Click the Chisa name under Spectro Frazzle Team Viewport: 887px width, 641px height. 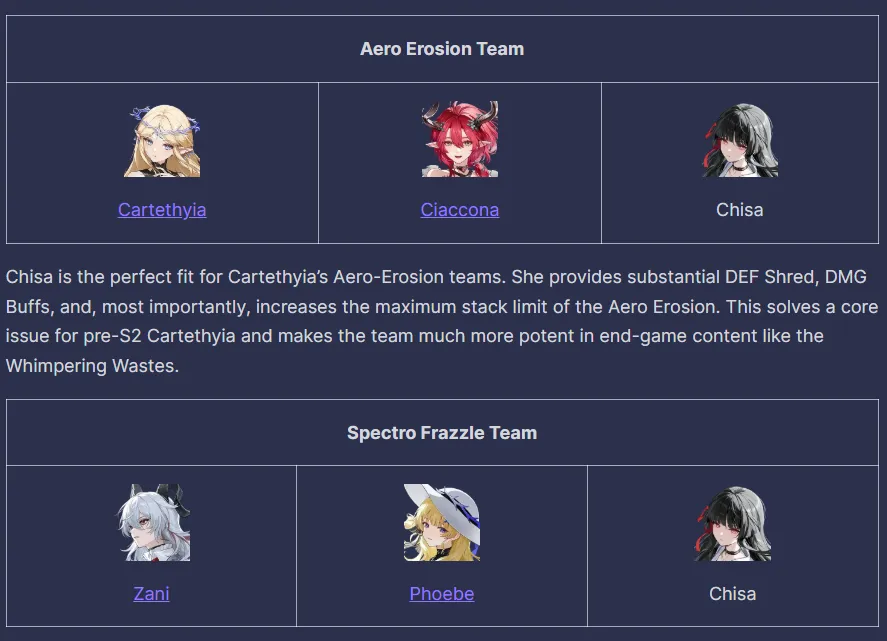click(x=733, y=593)
